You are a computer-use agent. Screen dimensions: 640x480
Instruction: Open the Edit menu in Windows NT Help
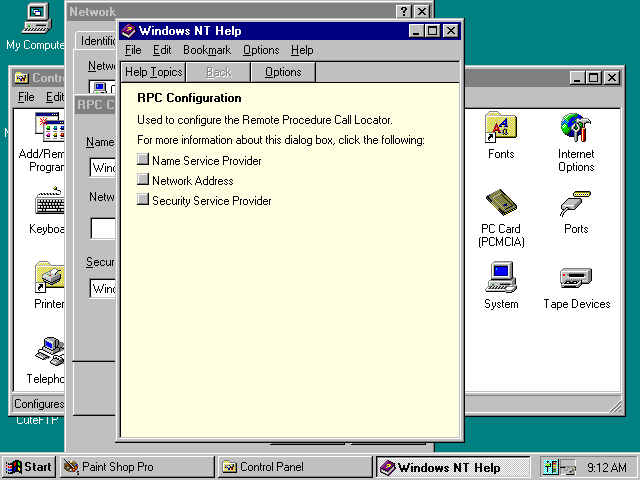(x=162, y=50)
